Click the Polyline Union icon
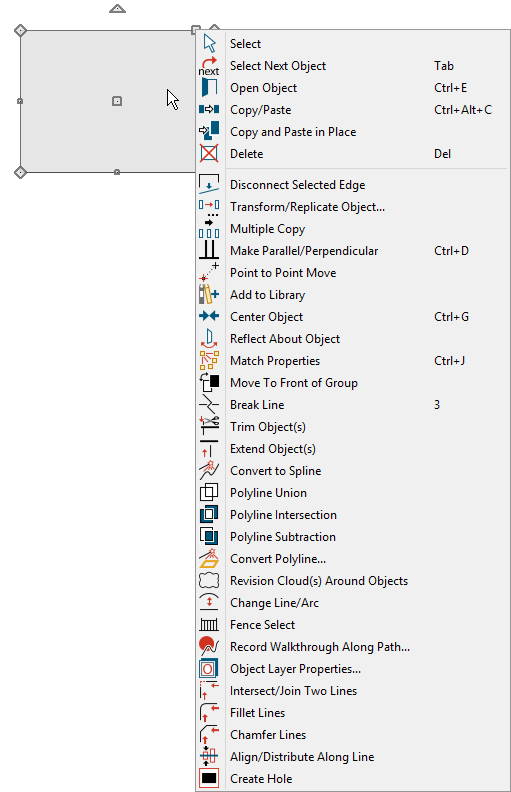Image resolution: width=511 pixels, height=792 pixels. (209, 492)
